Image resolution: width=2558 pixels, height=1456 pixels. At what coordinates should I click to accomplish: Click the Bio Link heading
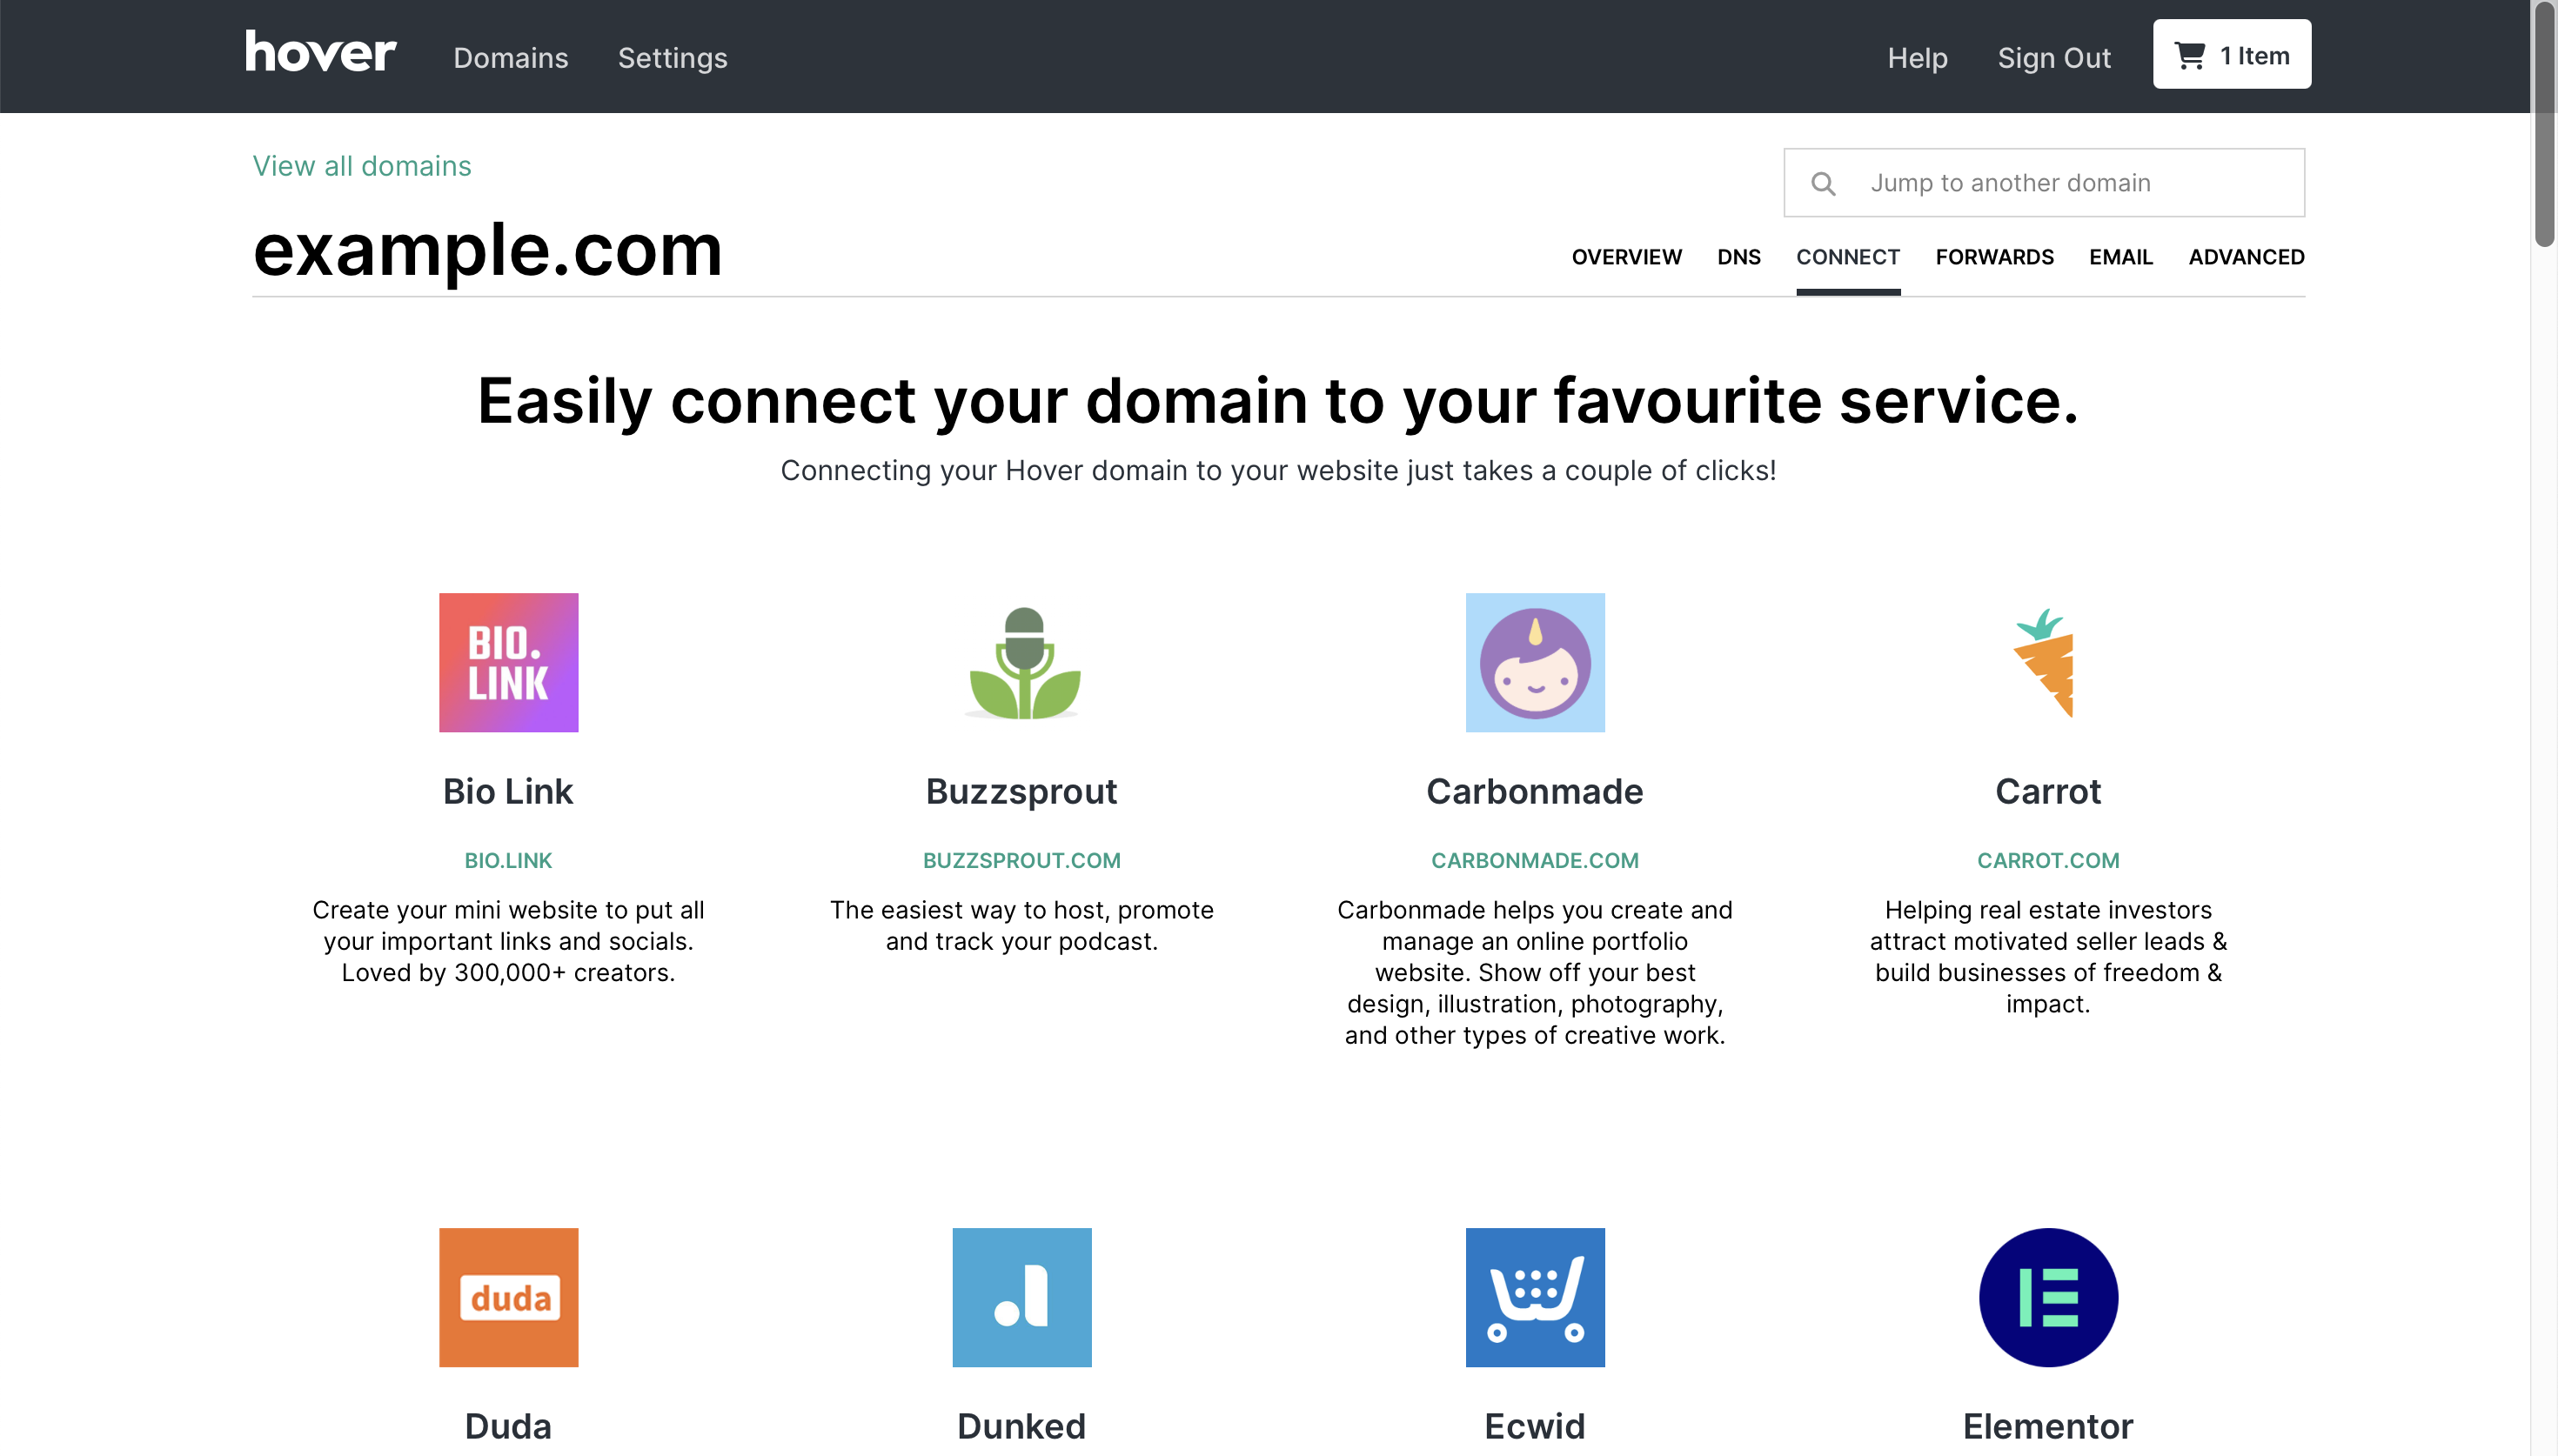[x=508, y=791]
